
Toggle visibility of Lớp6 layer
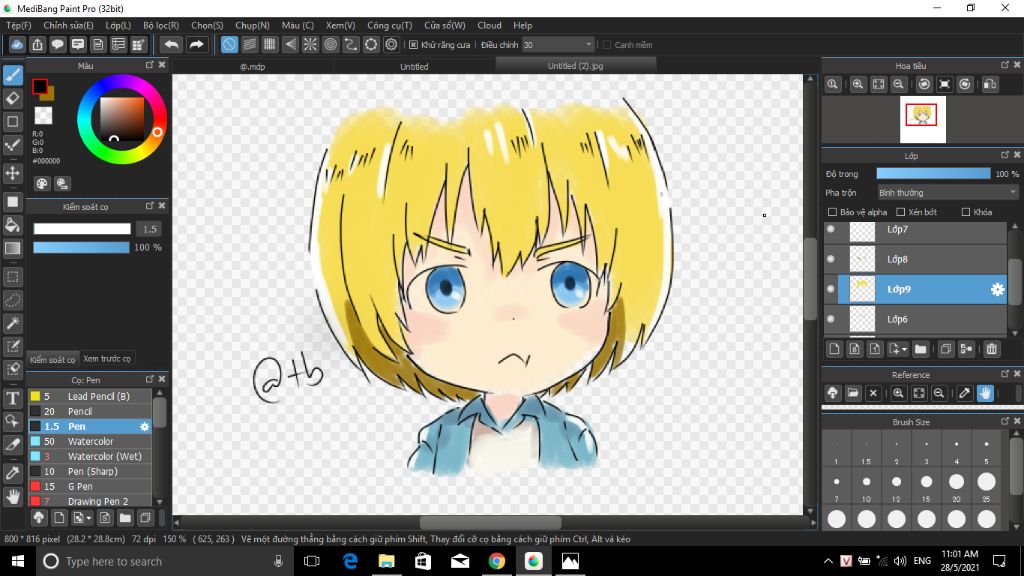(831, 319)
